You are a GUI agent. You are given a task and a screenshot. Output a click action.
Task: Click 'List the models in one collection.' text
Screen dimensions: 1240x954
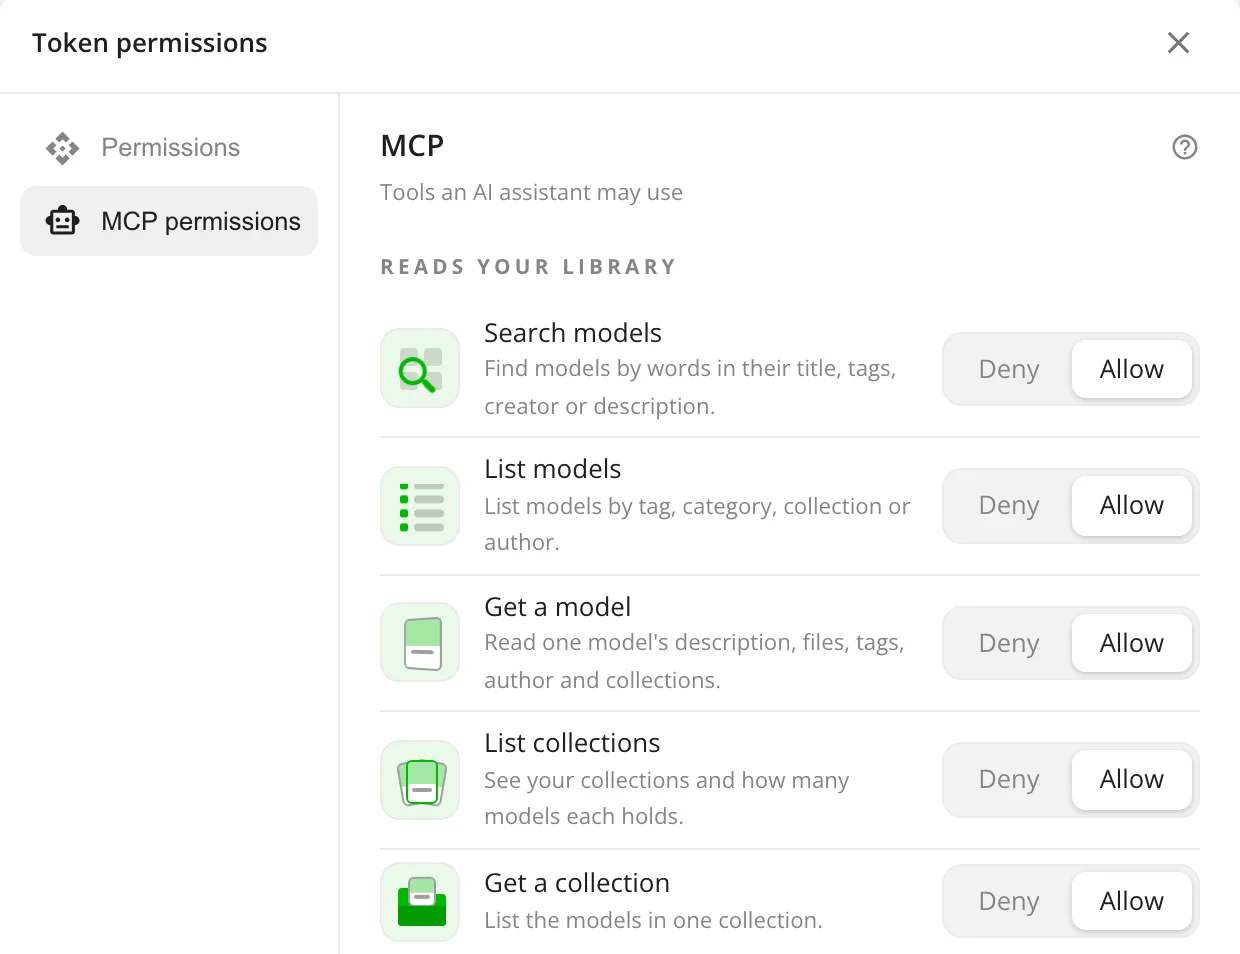click(653, 920)
